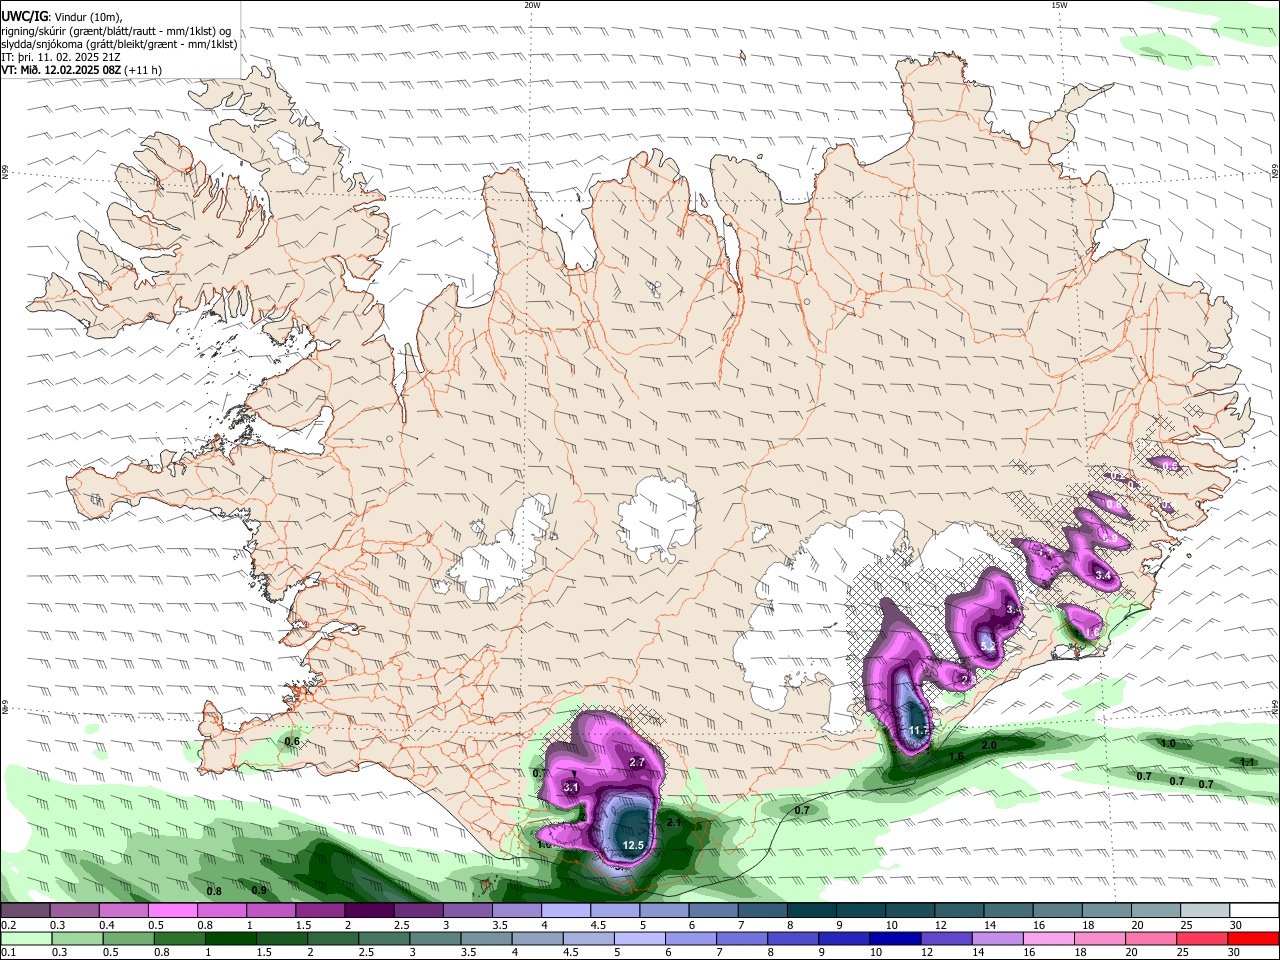Select the black '2.0' value offshore
Image resolution: width=1280 pixels, height=960 pixels.
coord(988,746)
